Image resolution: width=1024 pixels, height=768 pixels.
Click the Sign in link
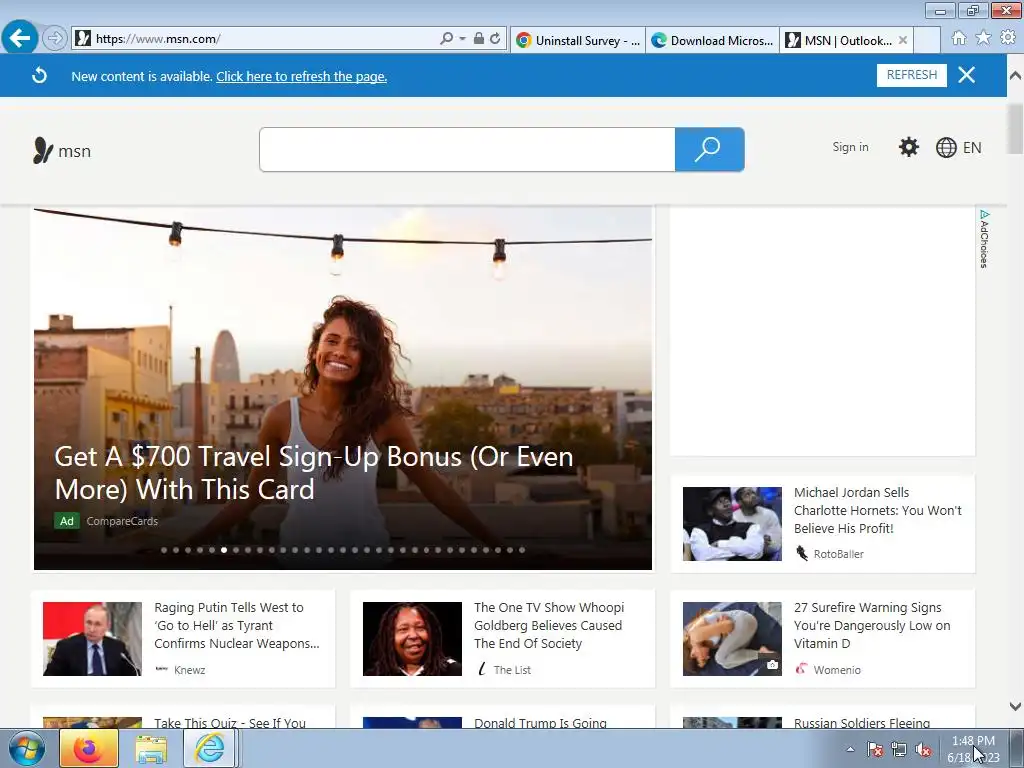click(850, 147)
